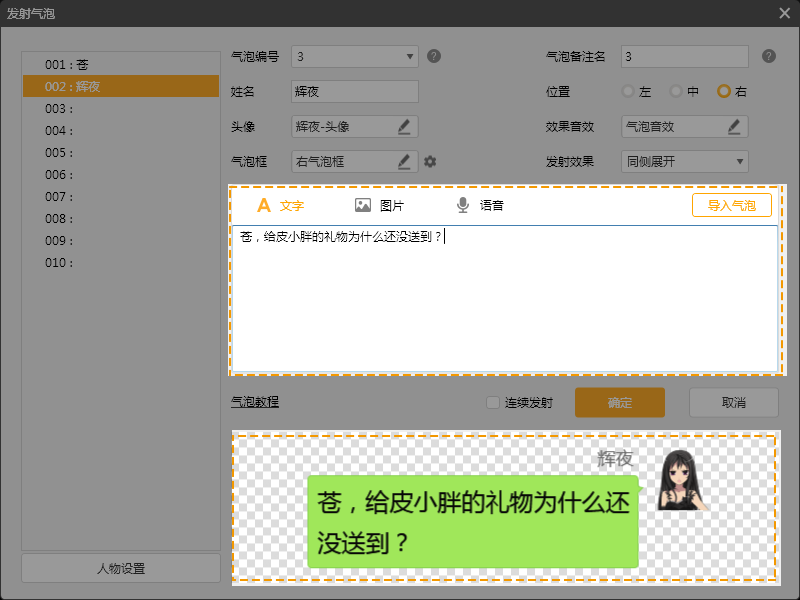
Task: Open the 气泡教程 link
Action: tap(255, 403)
